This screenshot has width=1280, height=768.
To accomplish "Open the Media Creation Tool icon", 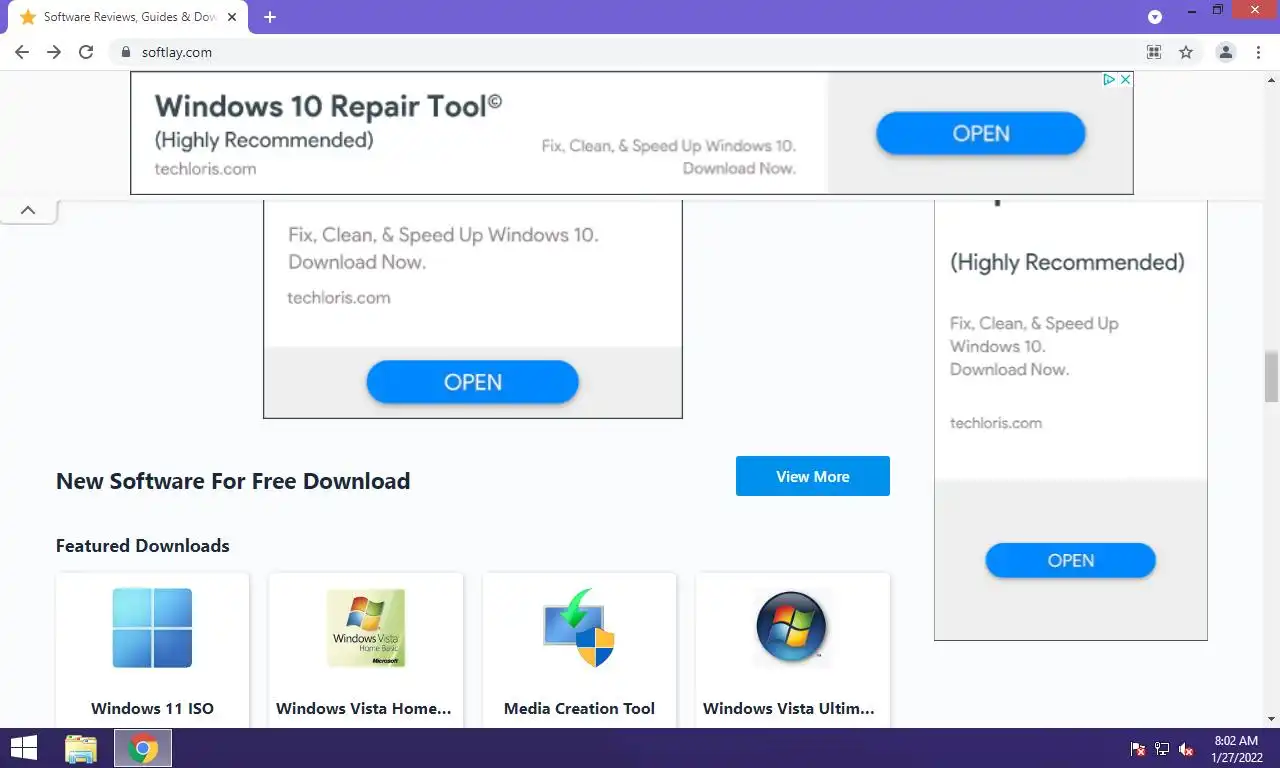I will (x=579, y=628).
